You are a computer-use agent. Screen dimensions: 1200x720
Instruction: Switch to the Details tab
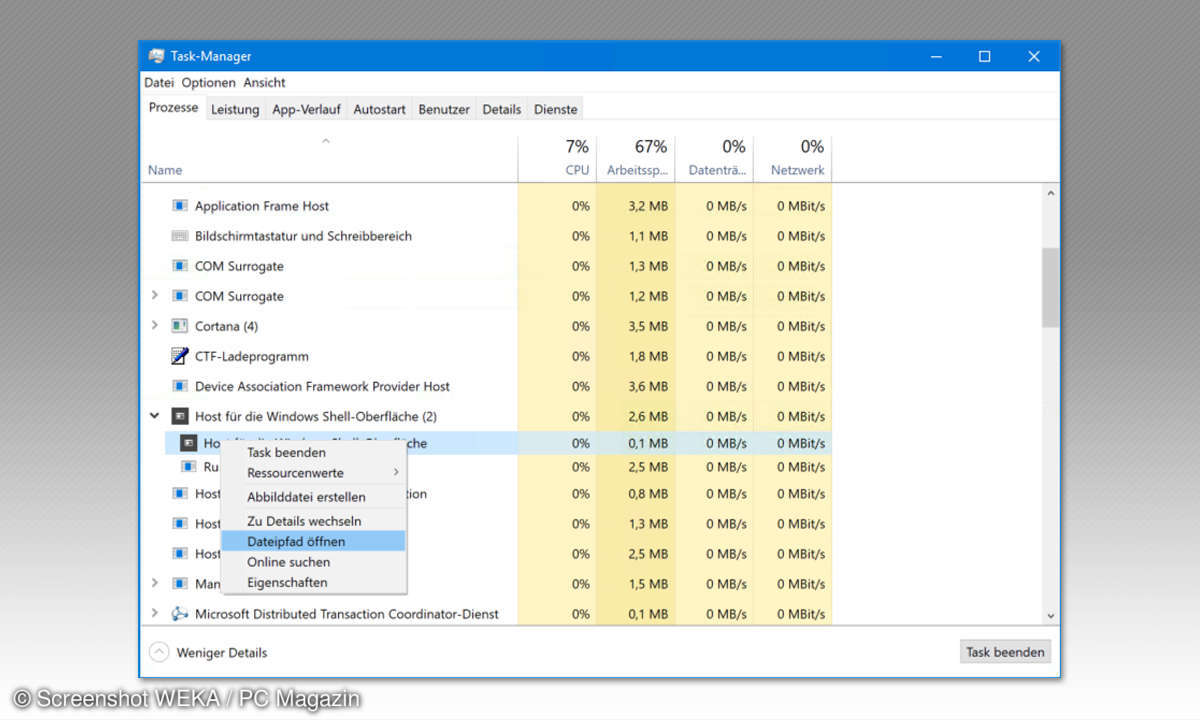[x=502, y=109]
